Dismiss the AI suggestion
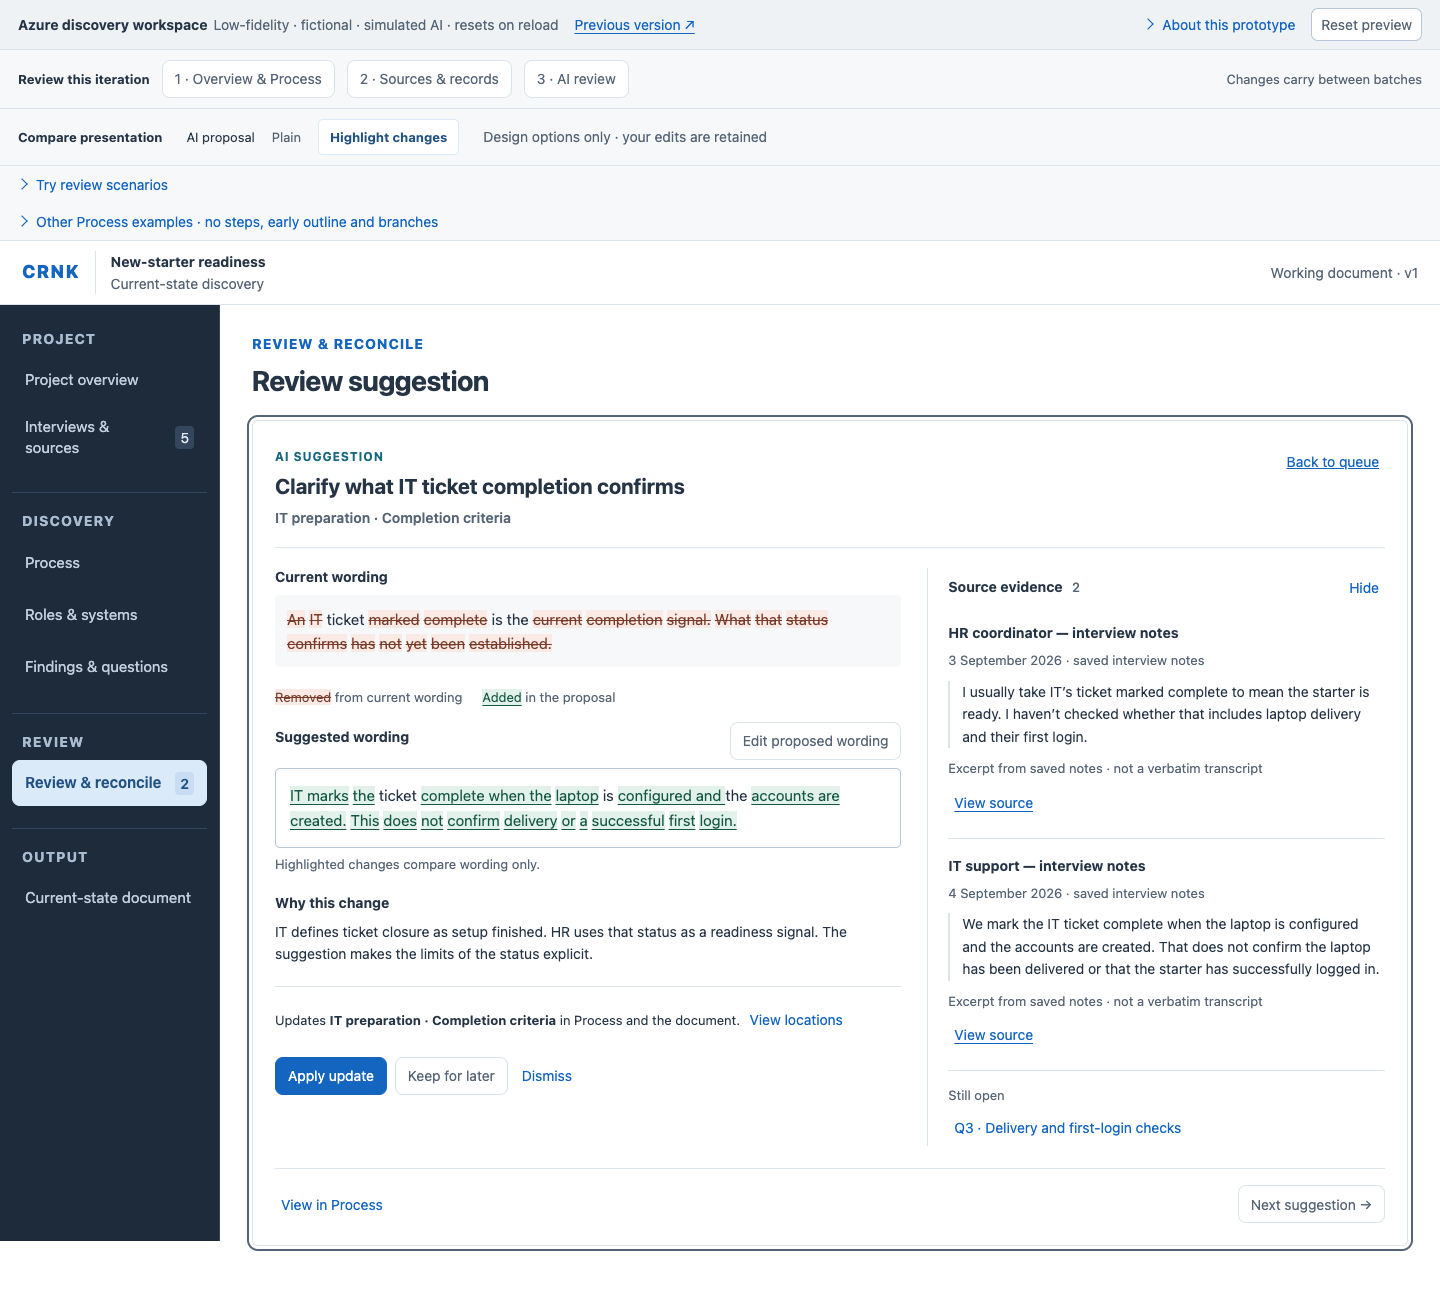 [547, 1076]
